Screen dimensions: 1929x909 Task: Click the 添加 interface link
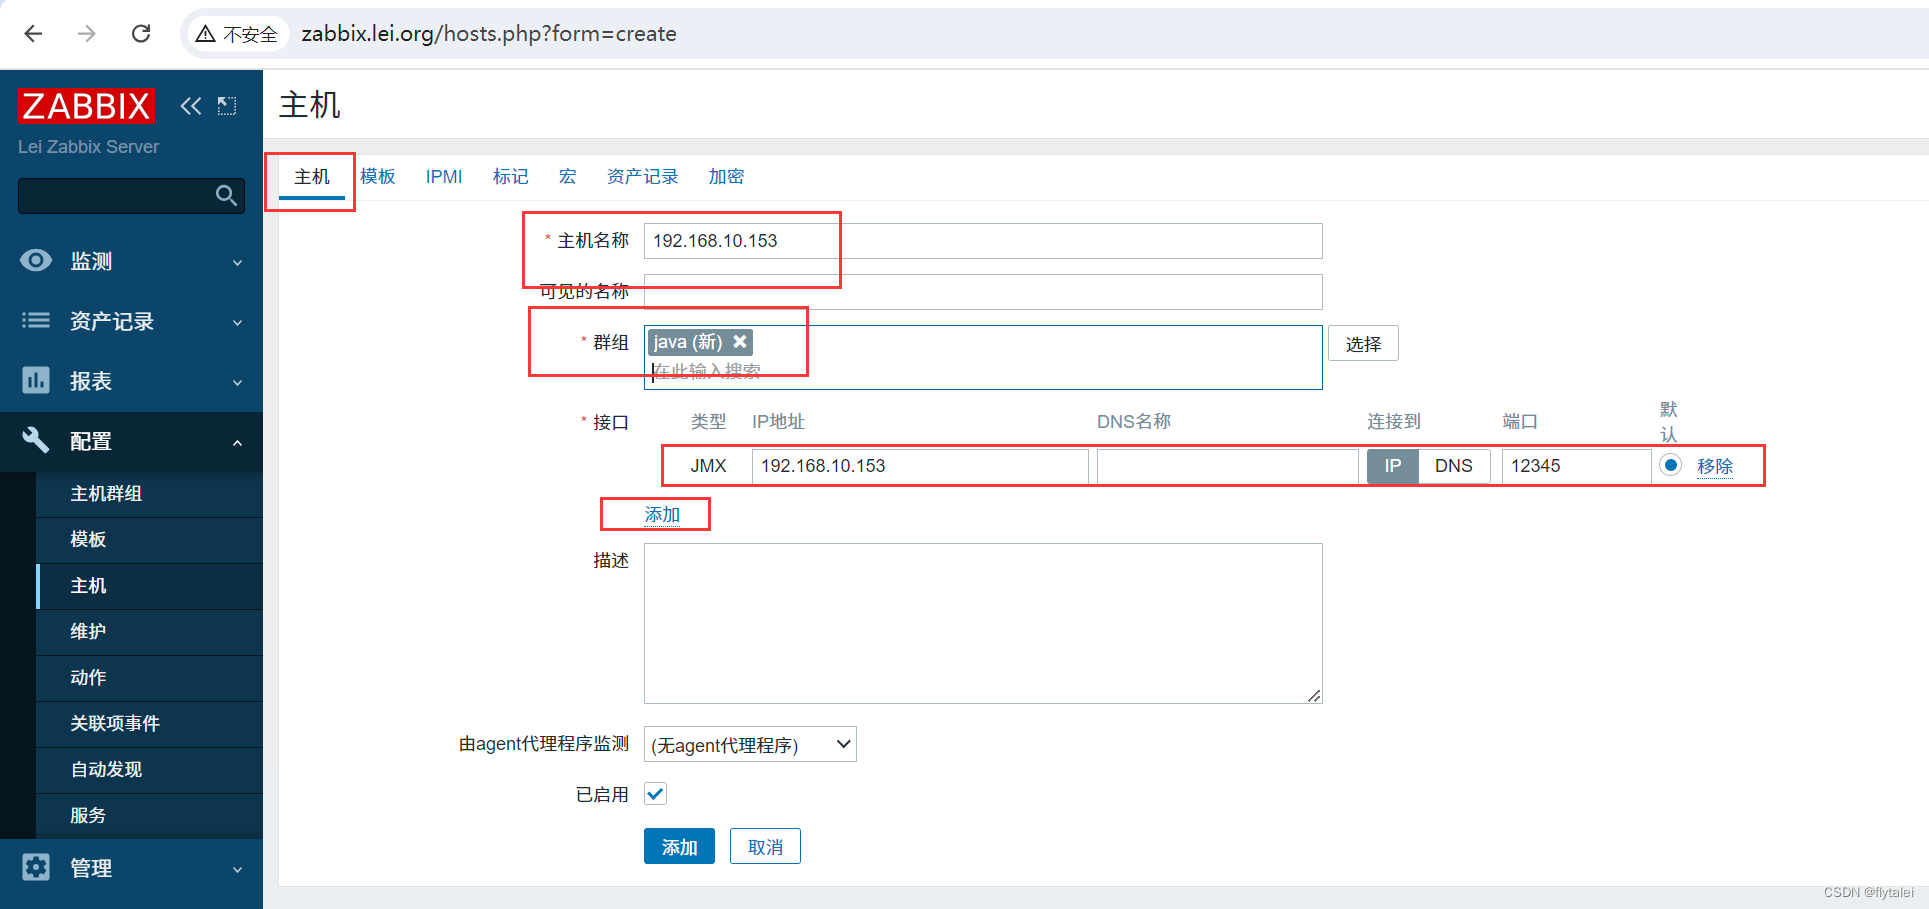[662, 515]
